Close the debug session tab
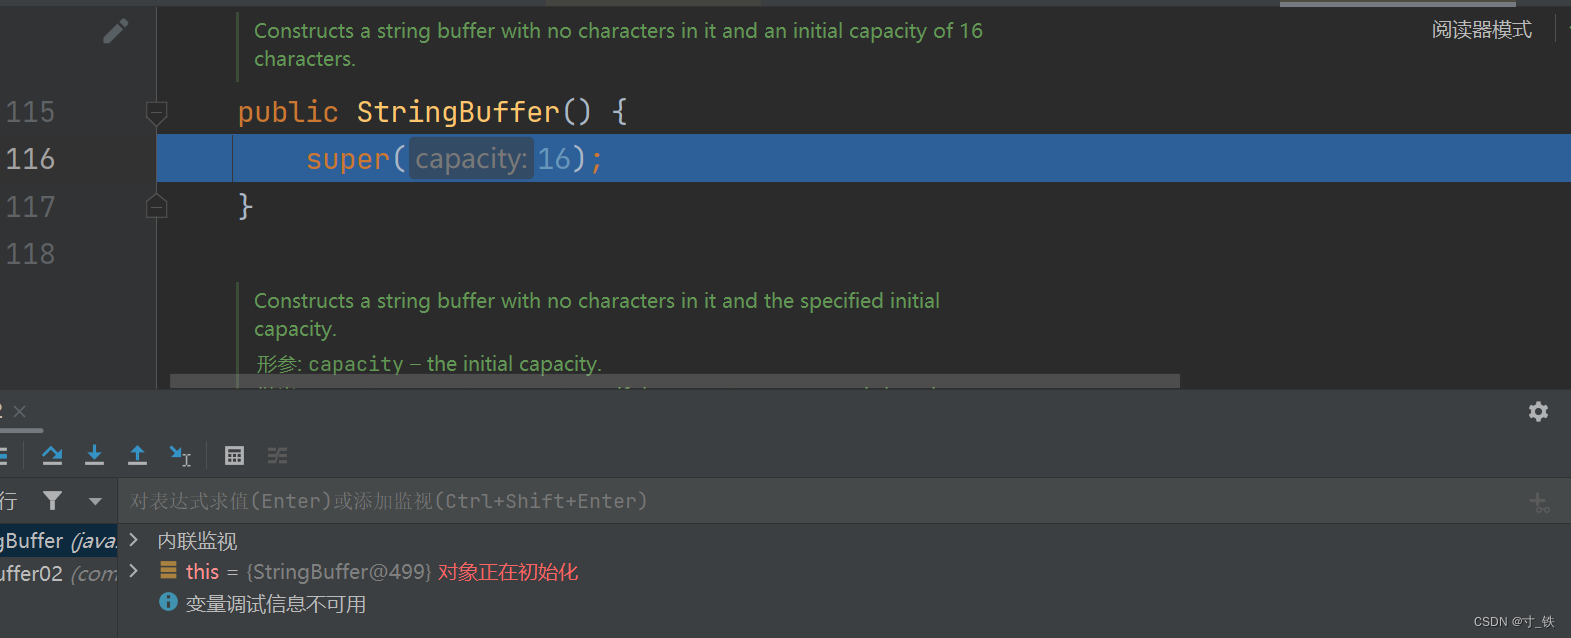 point(20,411)
